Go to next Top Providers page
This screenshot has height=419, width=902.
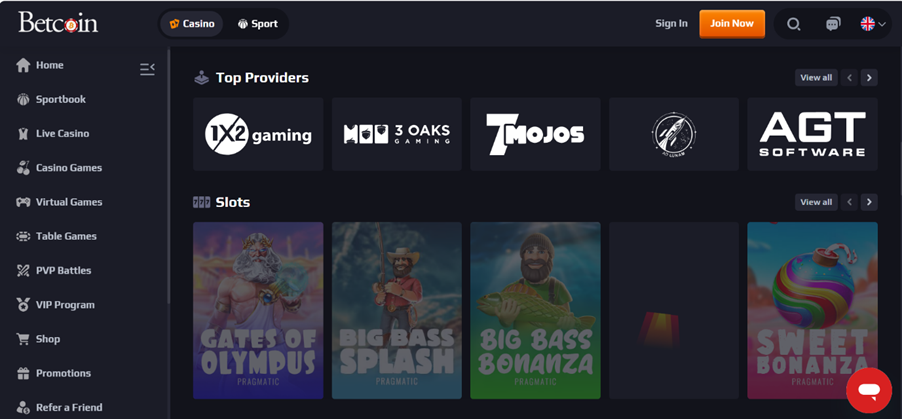[869, 78]
